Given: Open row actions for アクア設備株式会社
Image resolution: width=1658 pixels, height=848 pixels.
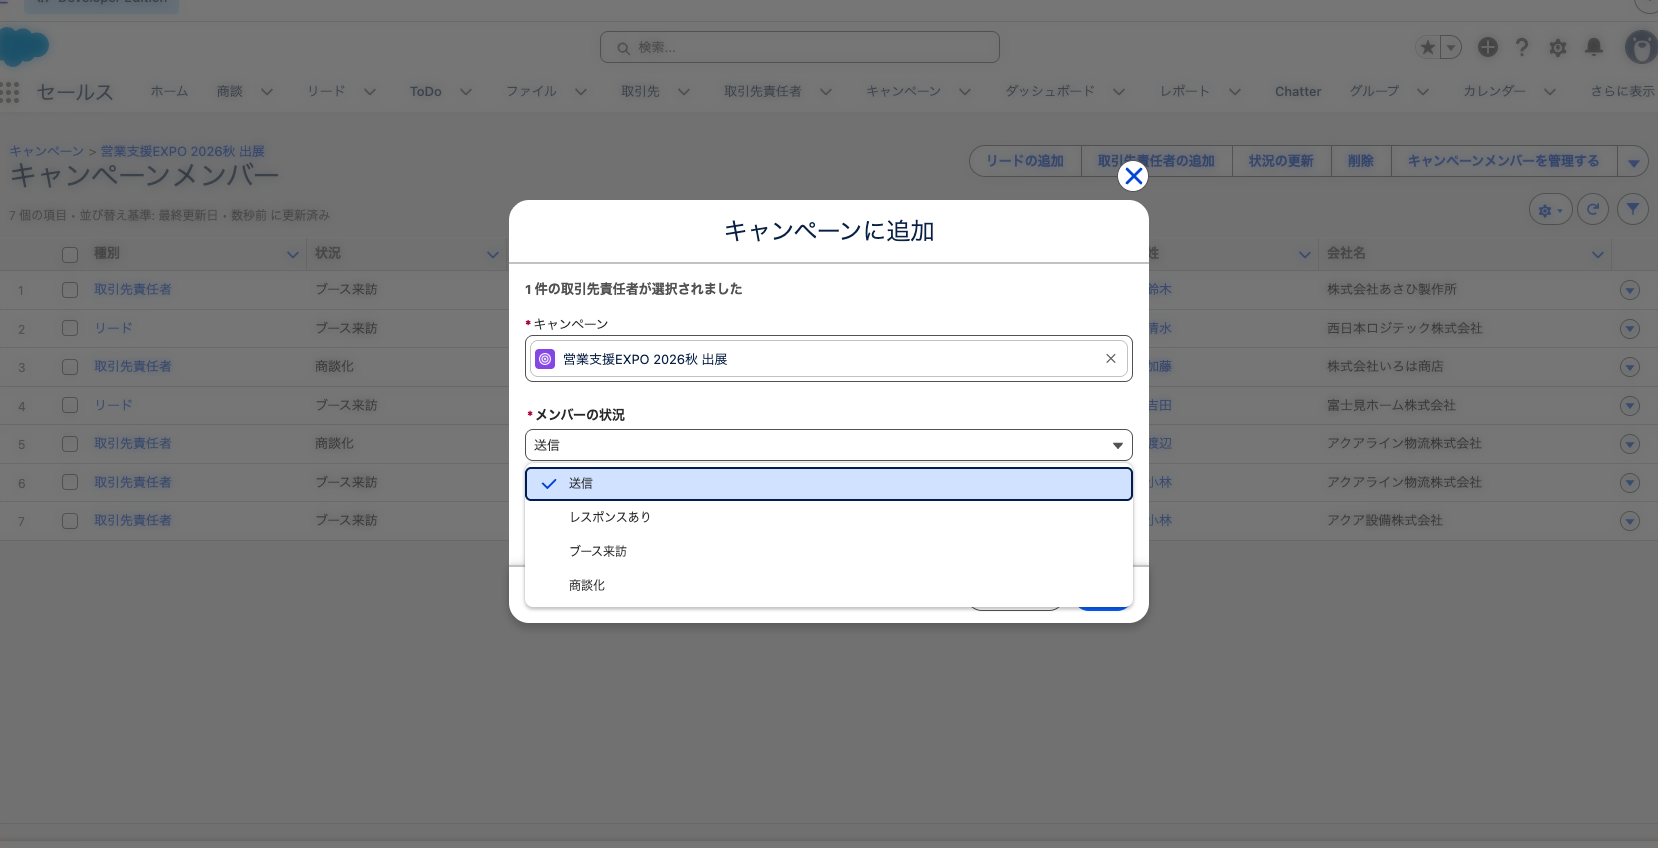Looking at the screenshot, I should pyautogui.click(x=1630, y=521).
